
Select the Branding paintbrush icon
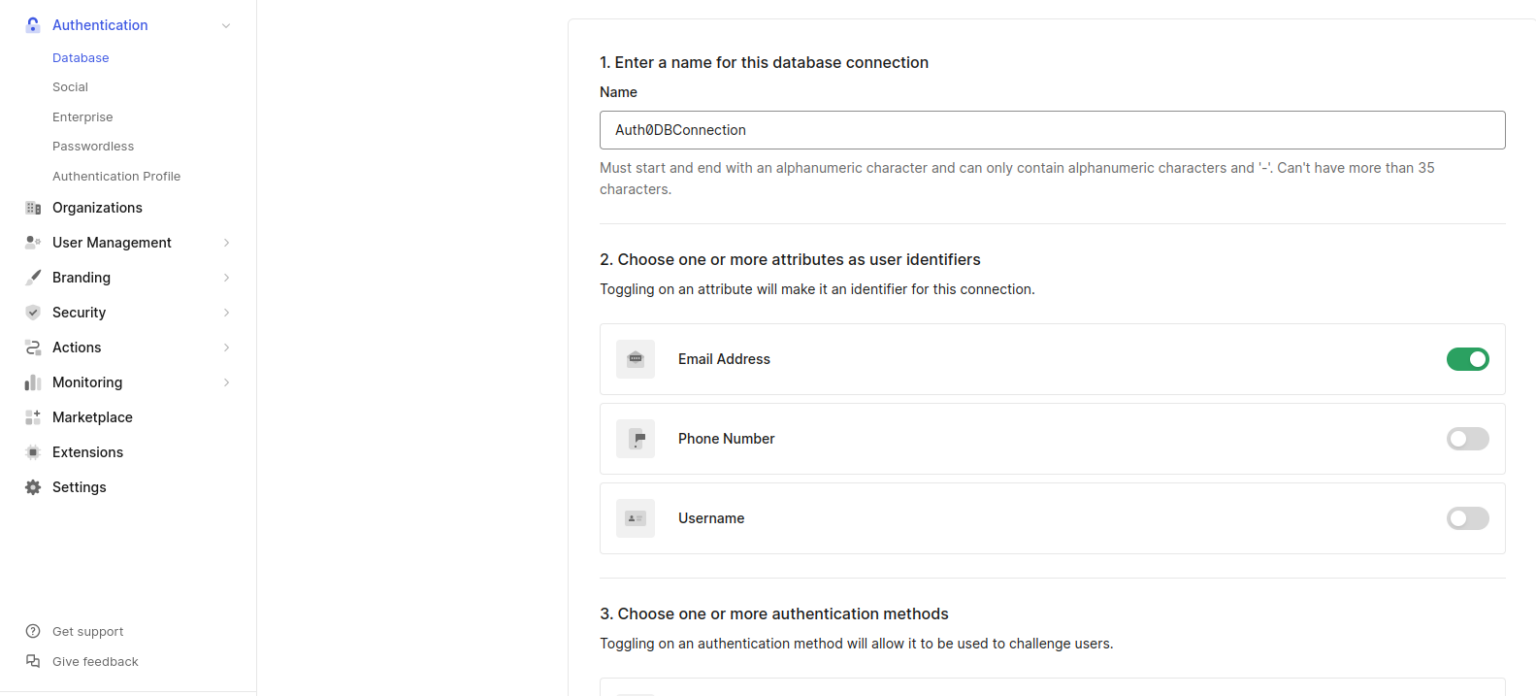[33, 277]
